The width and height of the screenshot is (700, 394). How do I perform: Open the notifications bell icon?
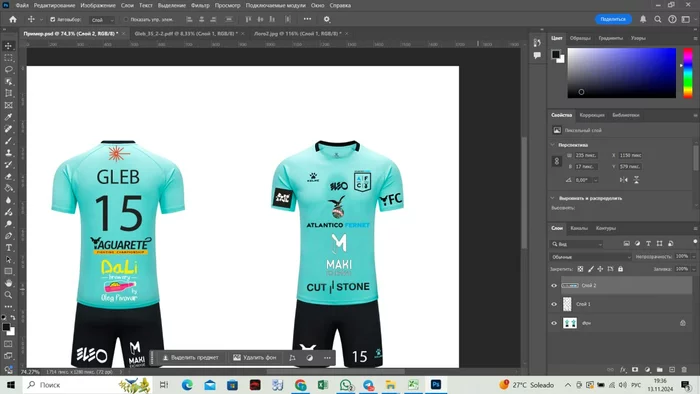click(643, 19)
